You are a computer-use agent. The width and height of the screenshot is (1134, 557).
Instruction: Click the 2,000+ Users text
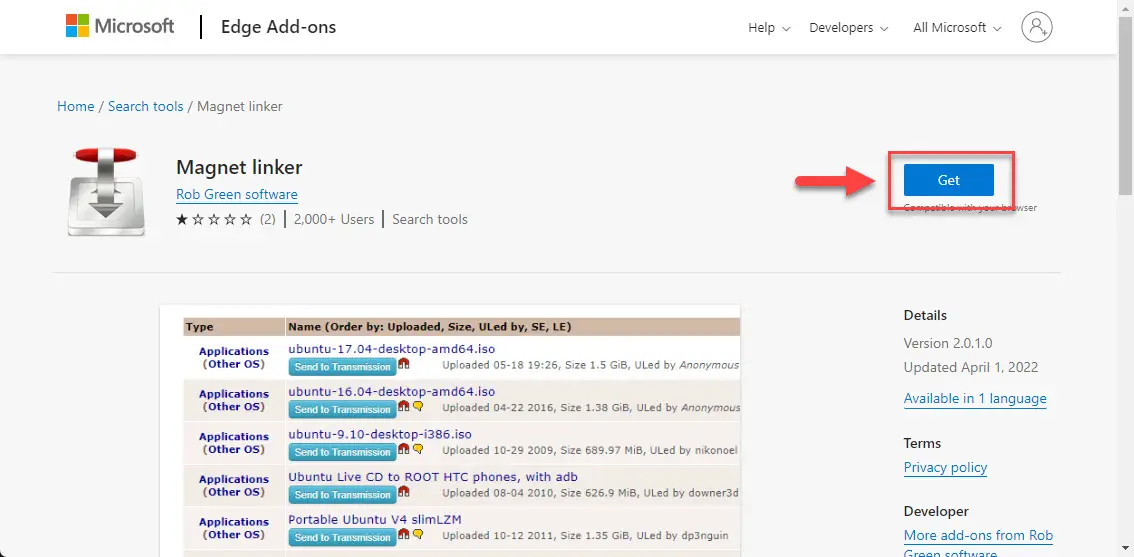(333, 219)
